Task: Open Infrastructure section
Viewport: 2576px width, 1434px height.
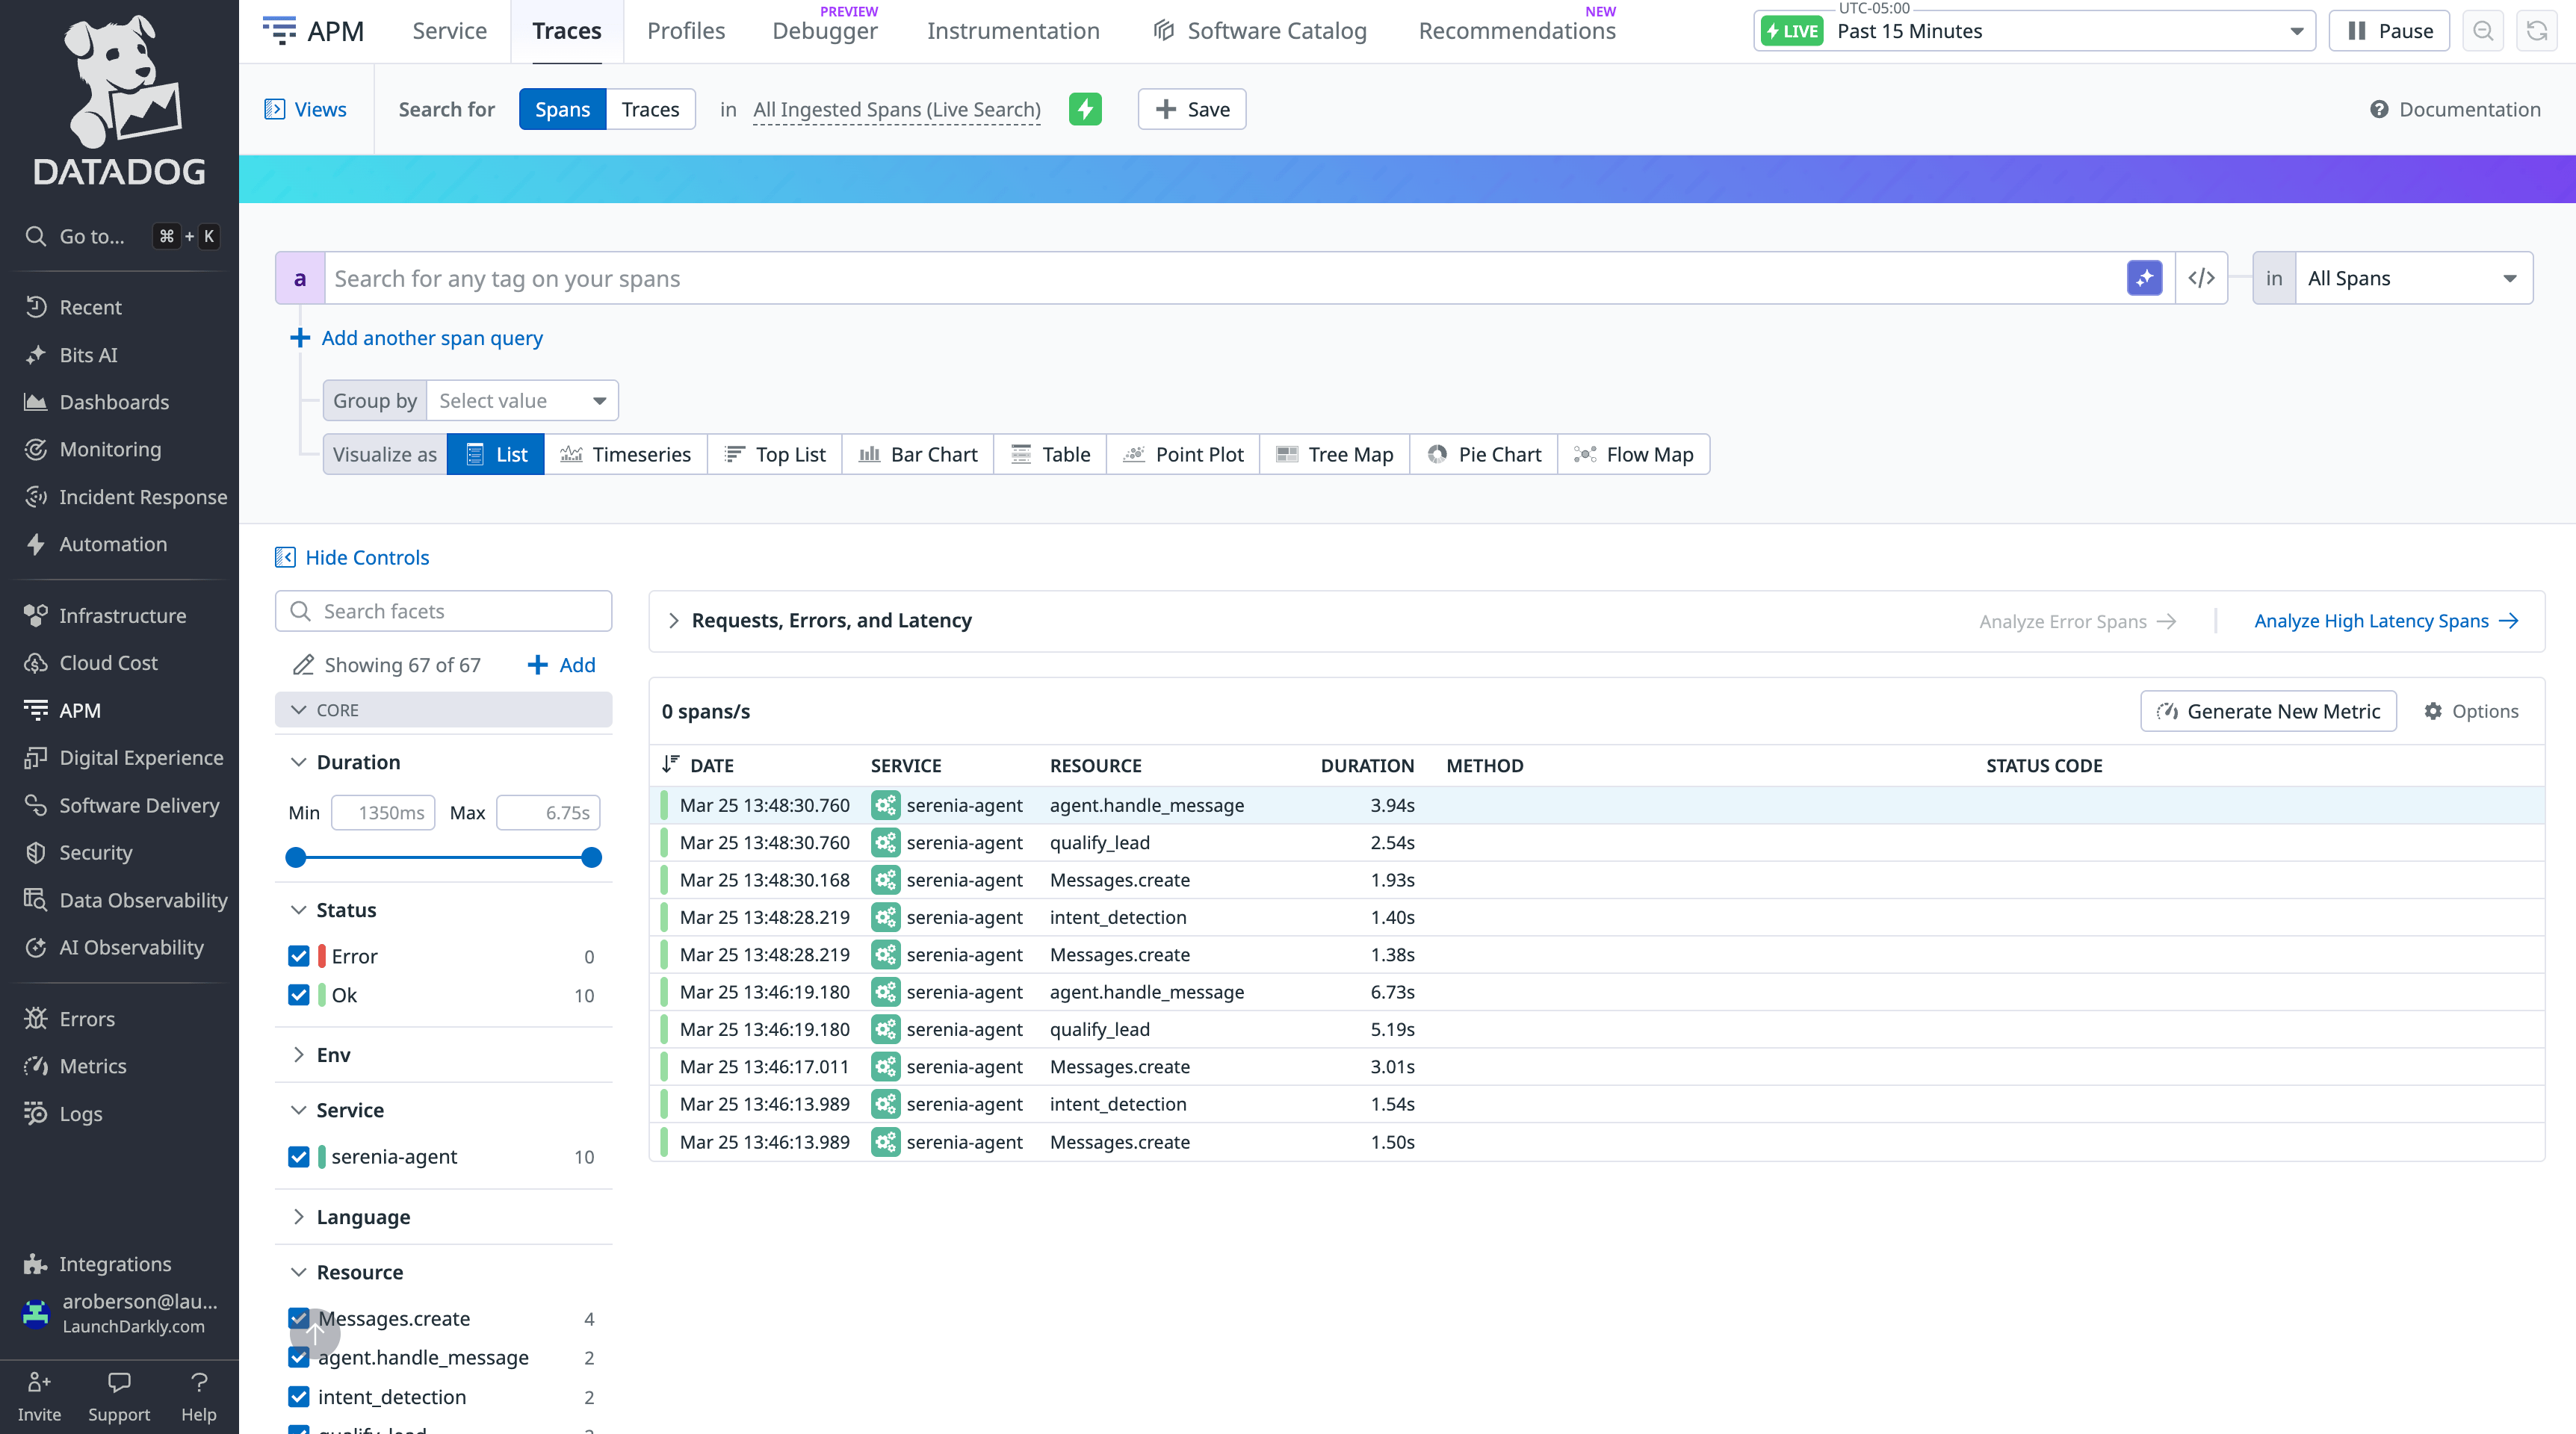Action: coord(122,616)
